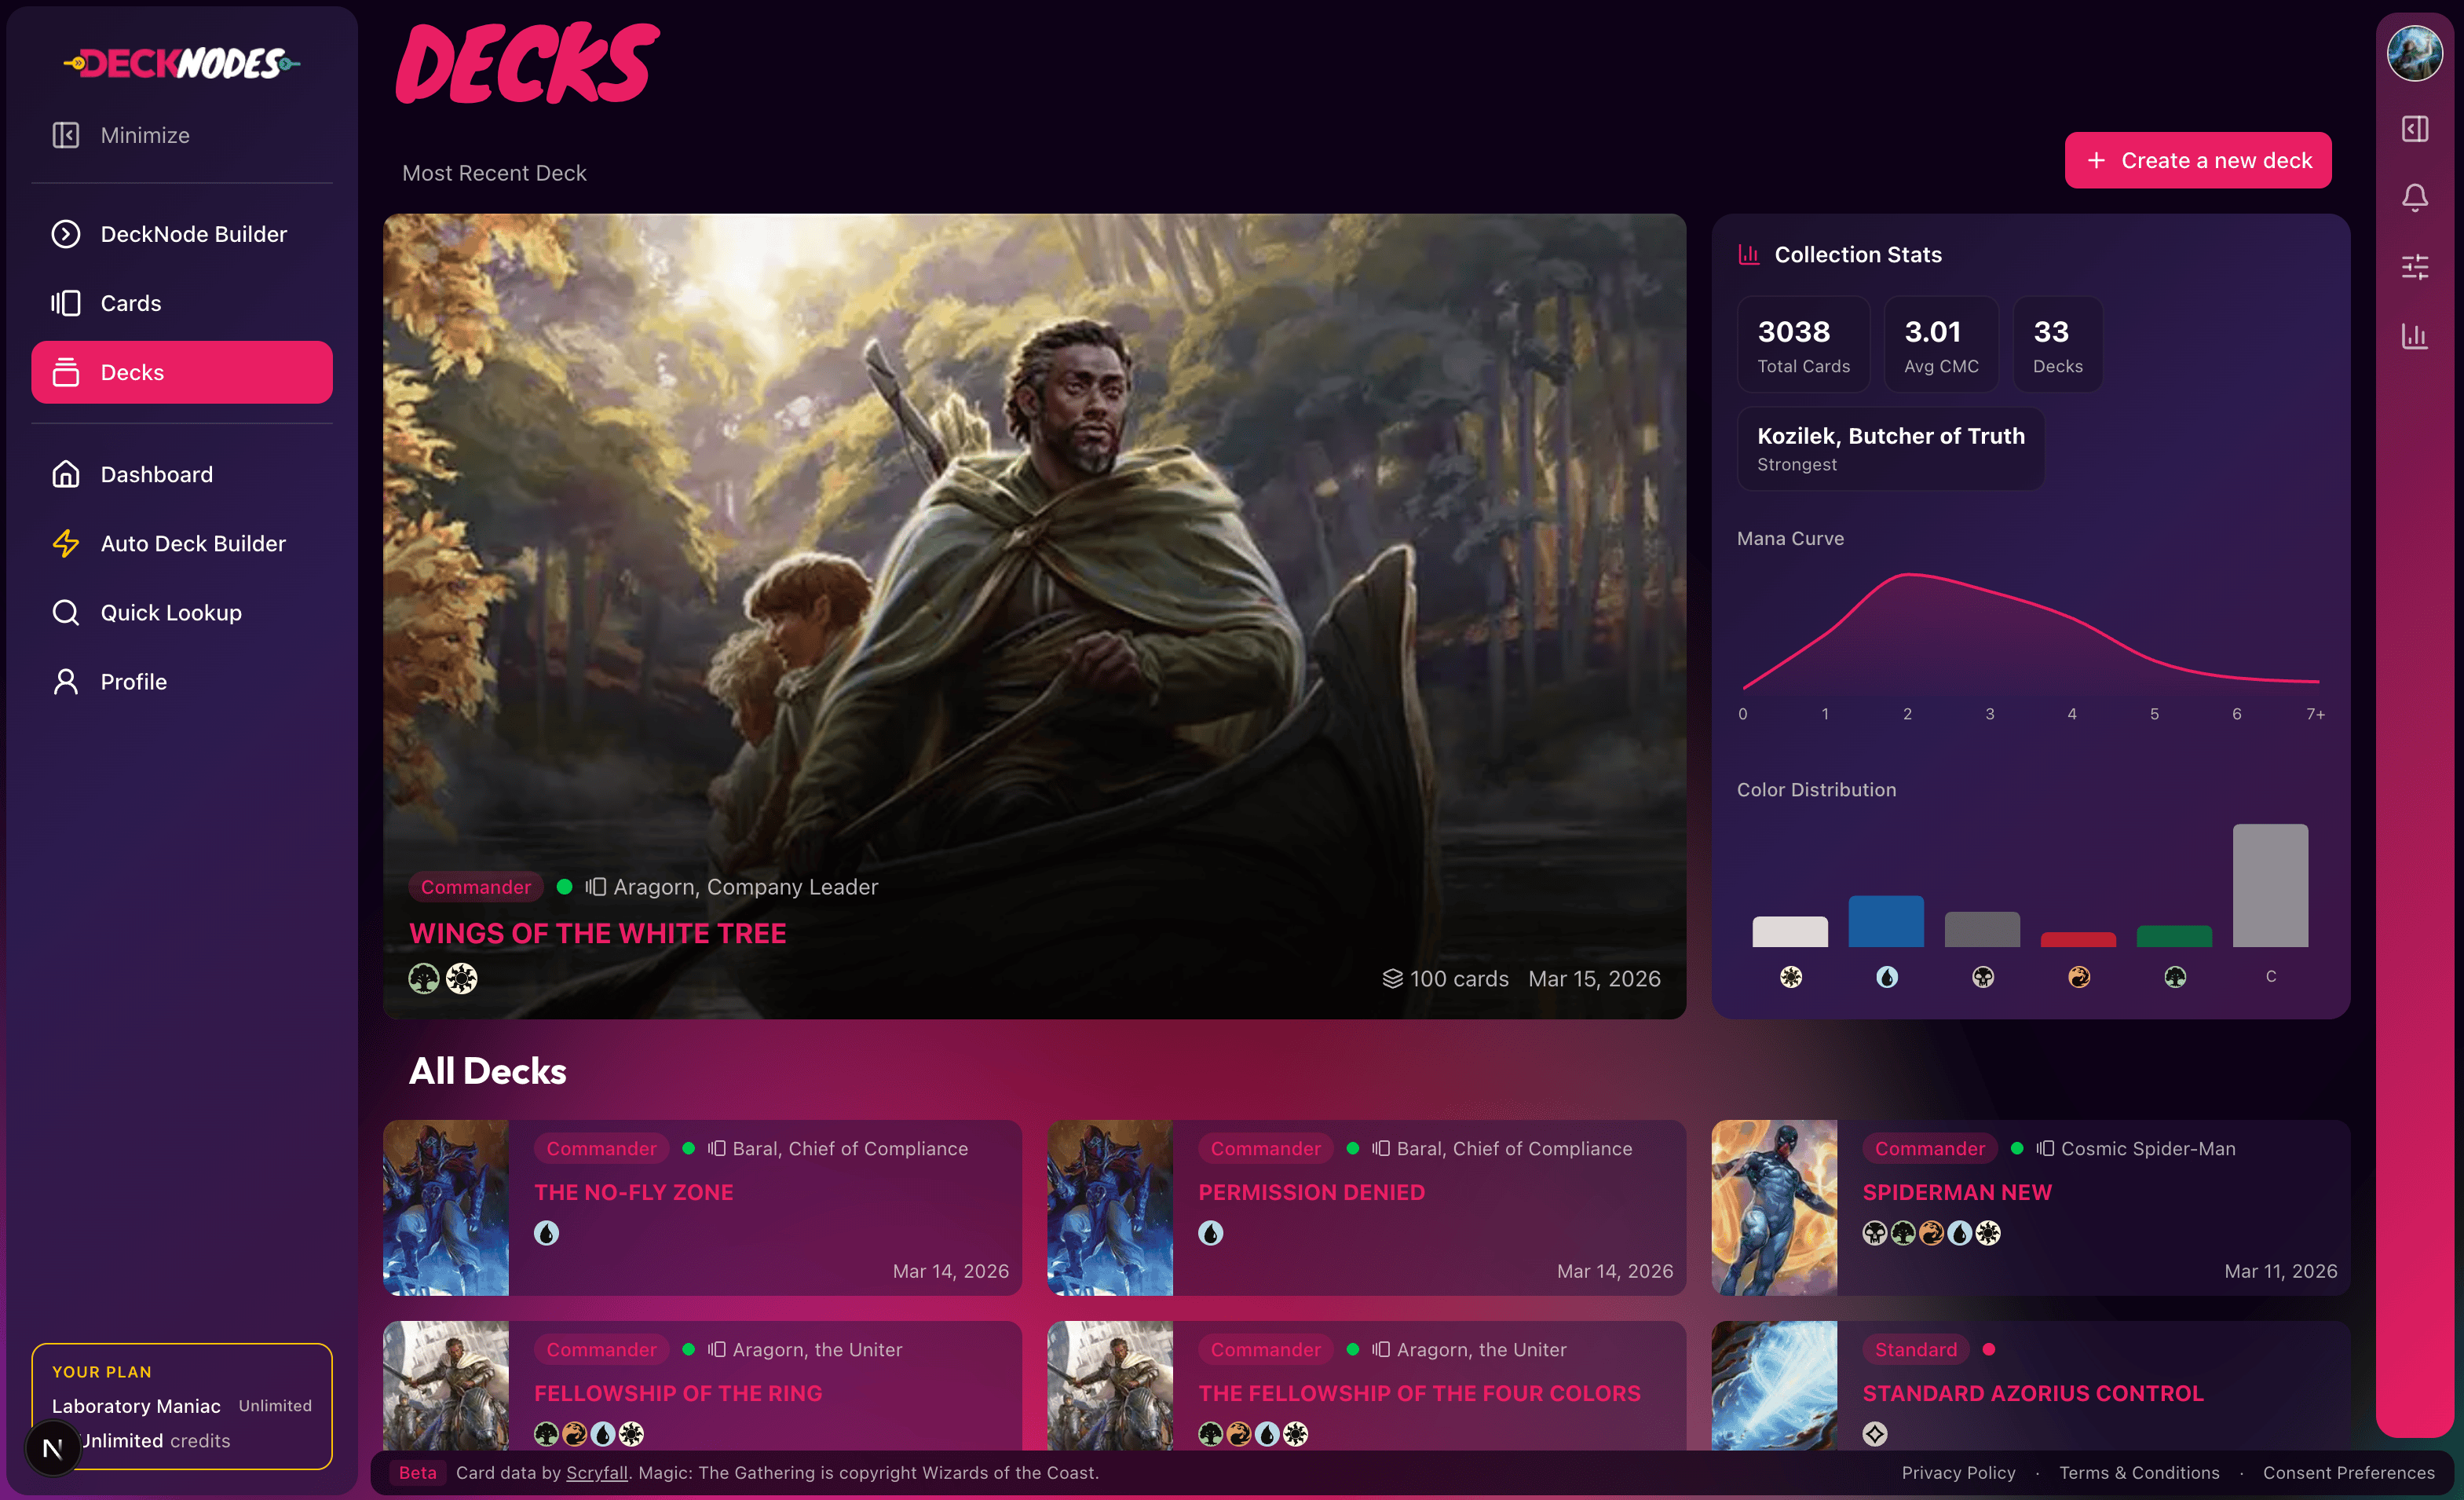Click the notification bell icon

coord(2414,197)
